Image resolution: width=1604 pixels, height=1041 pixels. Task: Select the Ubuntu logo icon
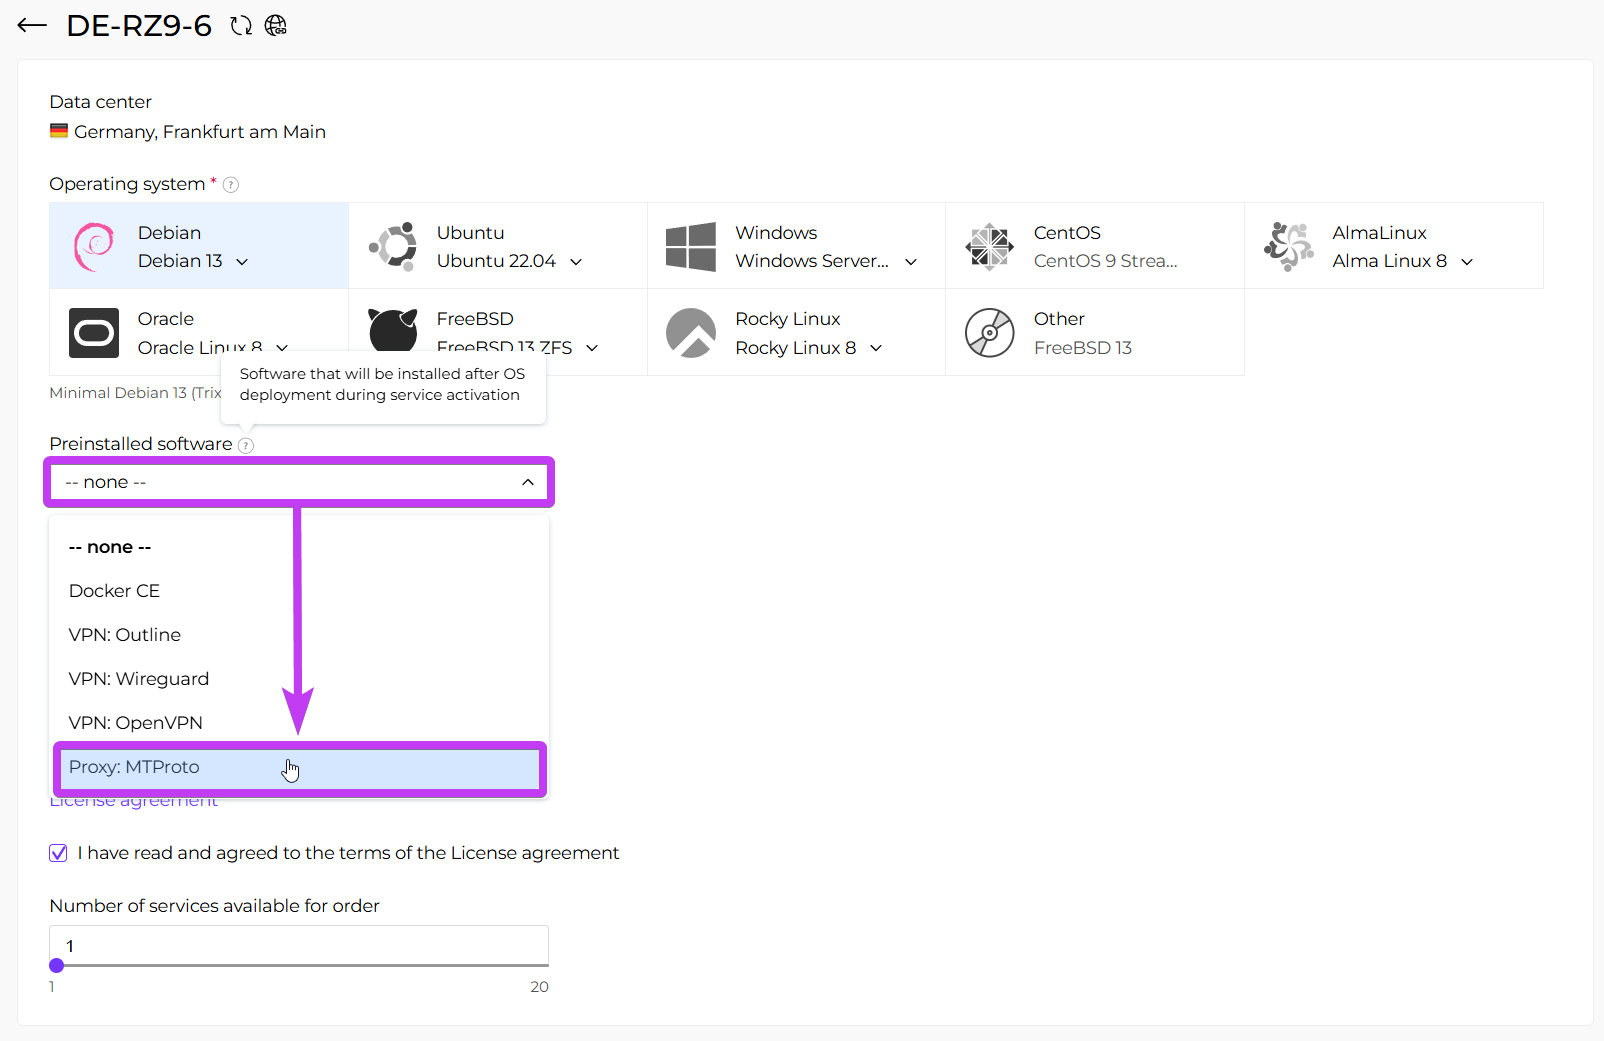pyautogui.click(x=393, y=247)
